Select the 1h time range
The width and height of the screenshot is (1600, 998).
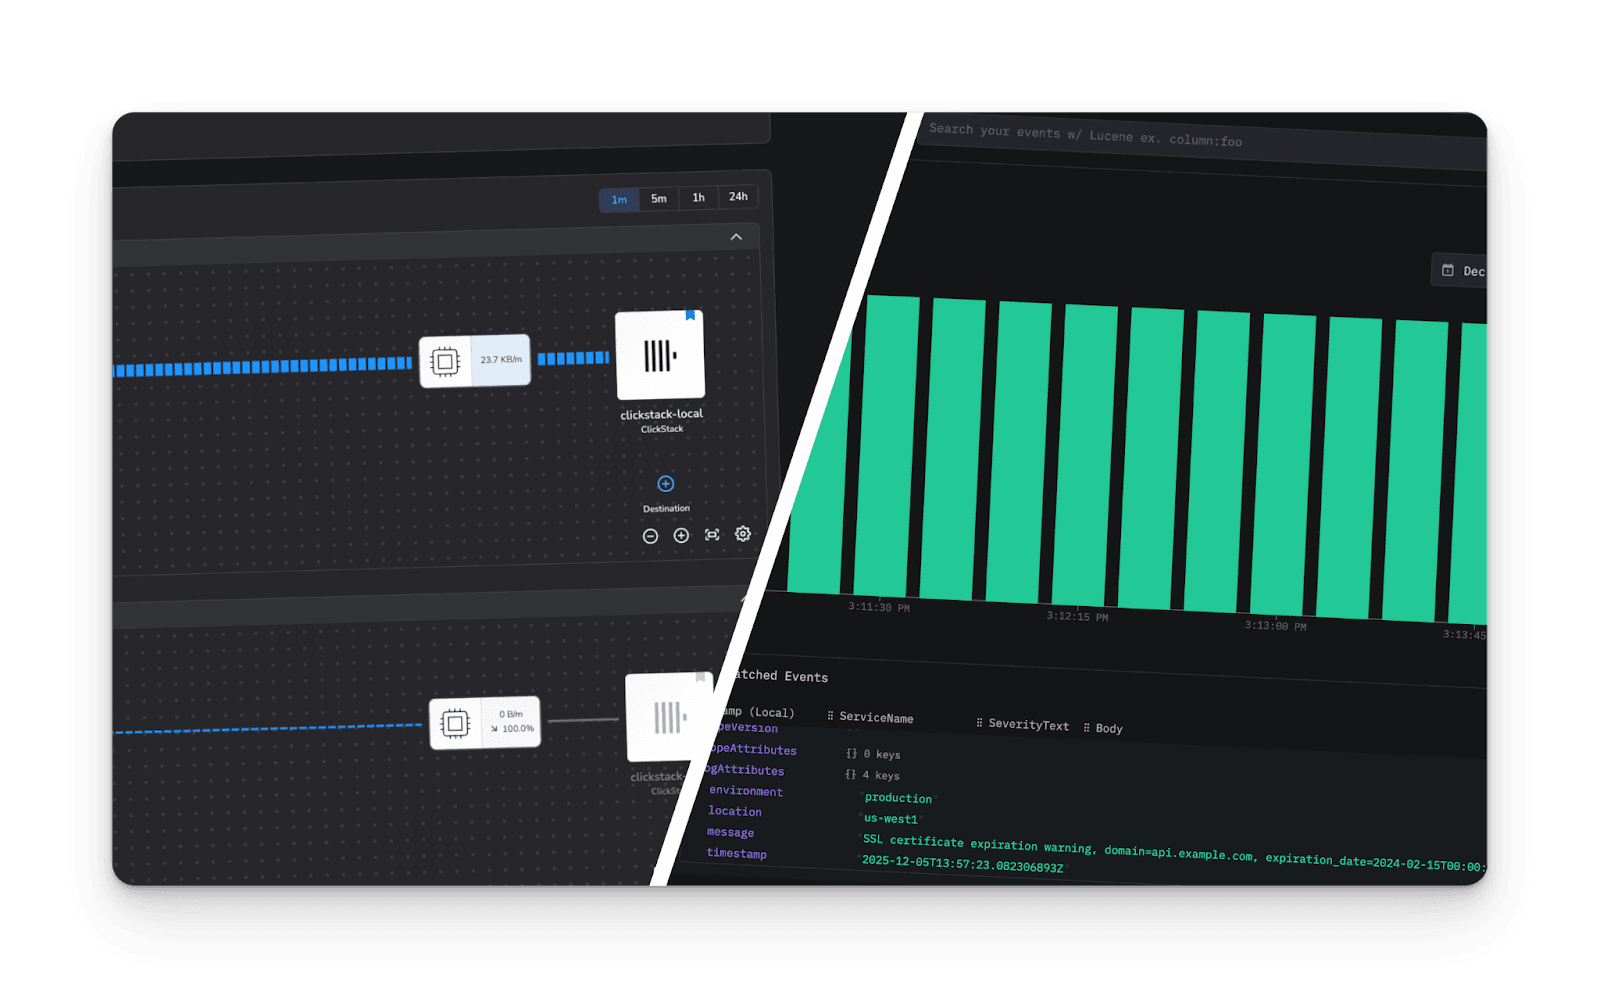[x=698, y=198]
